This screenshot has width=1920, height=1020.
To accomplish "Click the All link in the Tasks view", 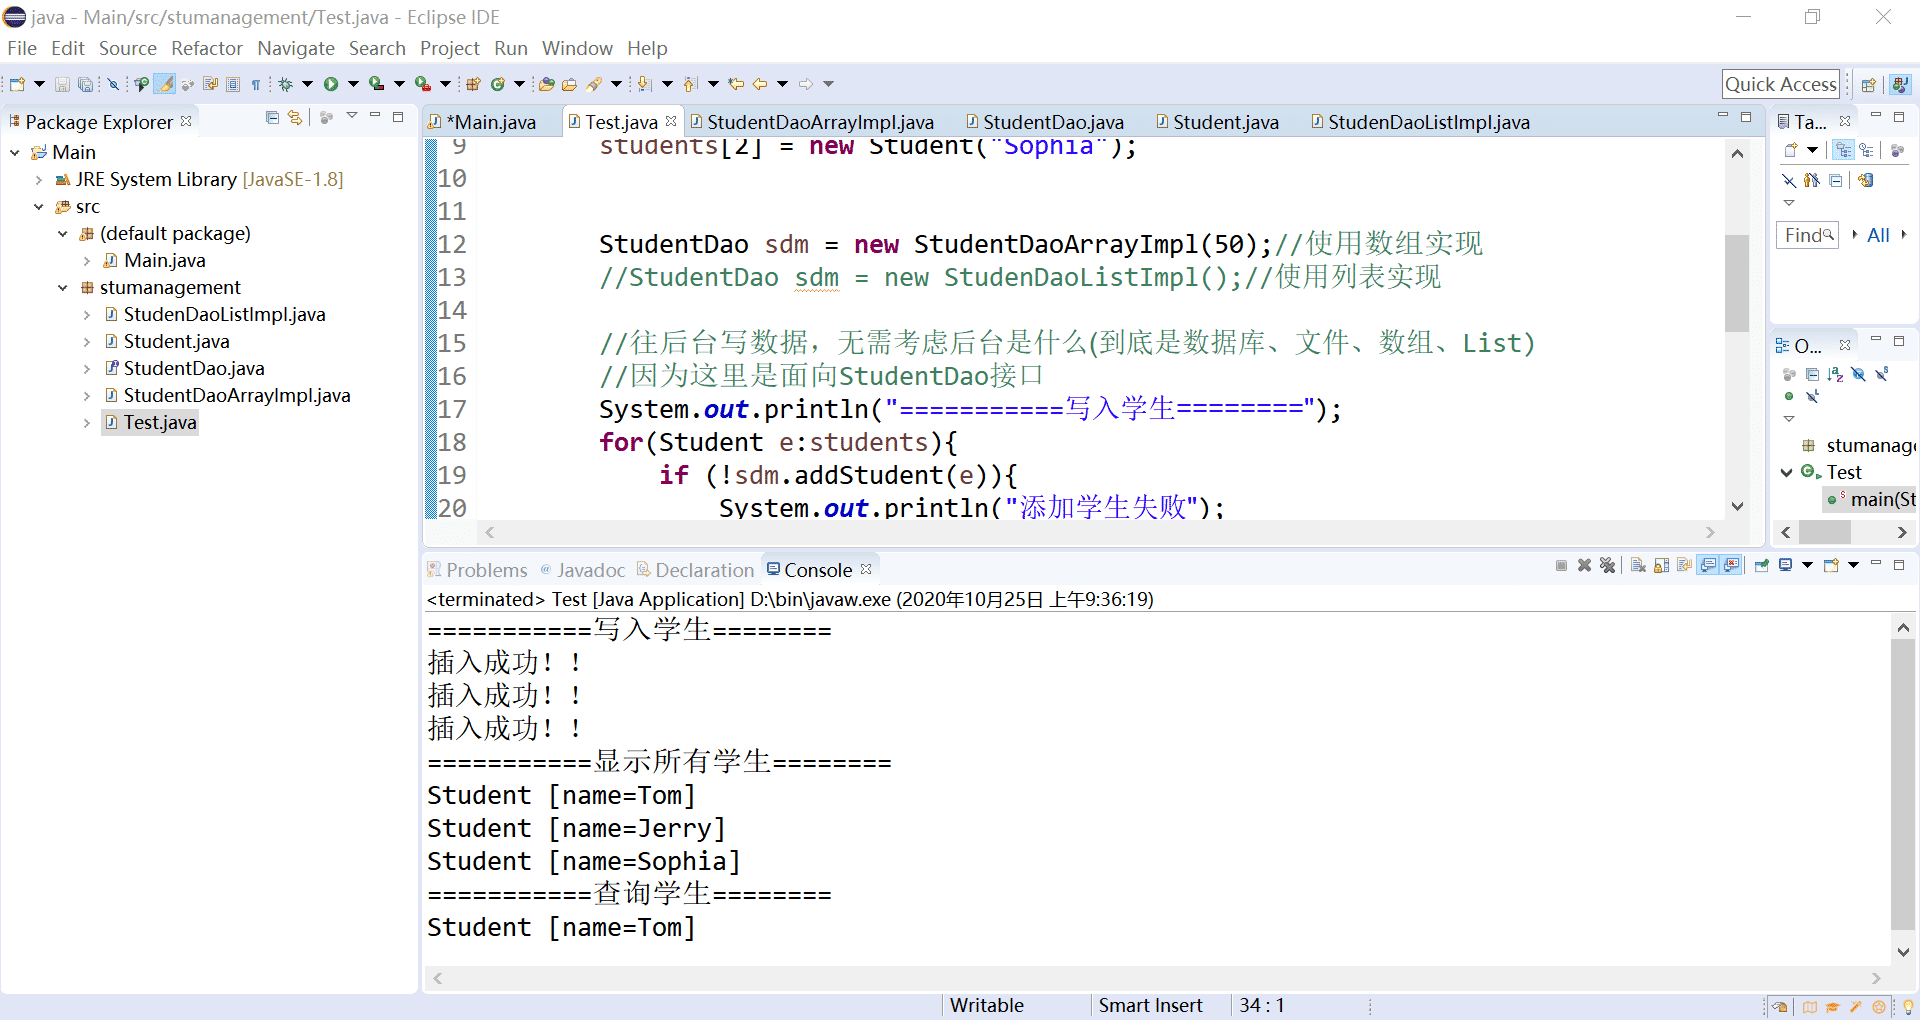I will pos(1878,235).
